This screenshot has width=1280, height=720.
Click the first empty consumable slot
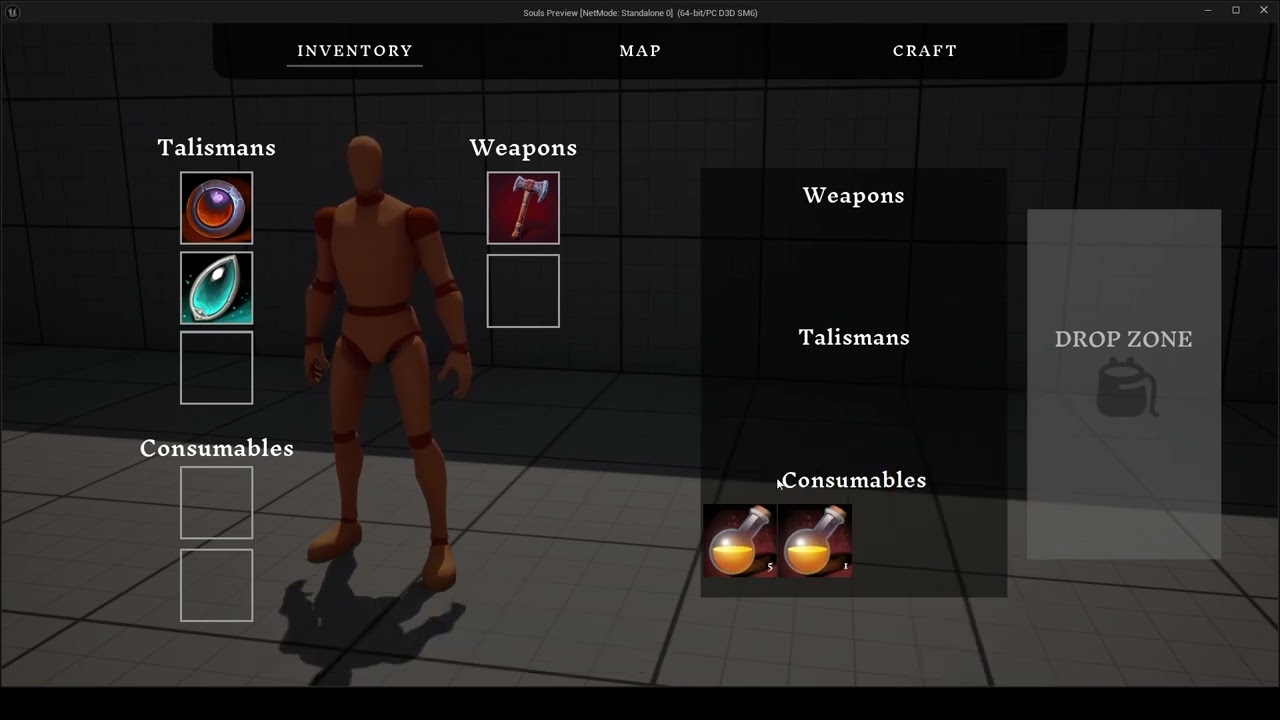pyautogui.click(x=216, y=502)
